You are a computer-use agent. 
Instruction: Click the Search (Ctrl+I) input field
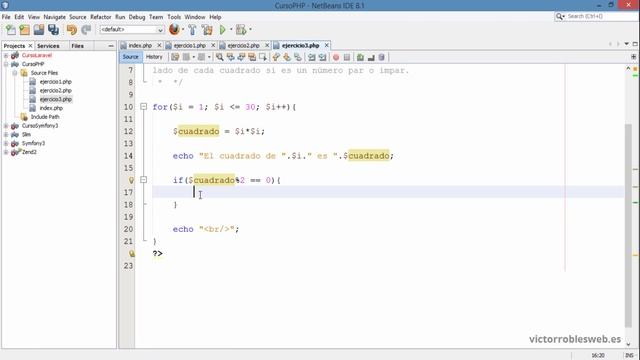(x=601, y=16)
